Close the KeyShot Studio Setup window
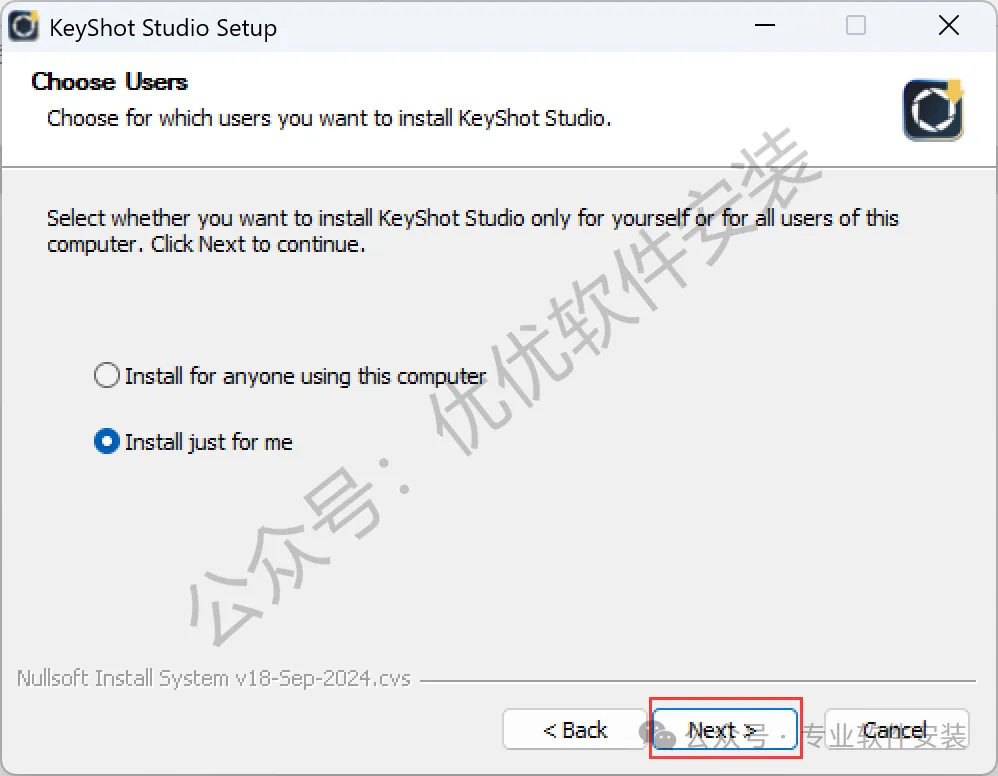This screenshot has width=998, height=776. pos(948,25)
